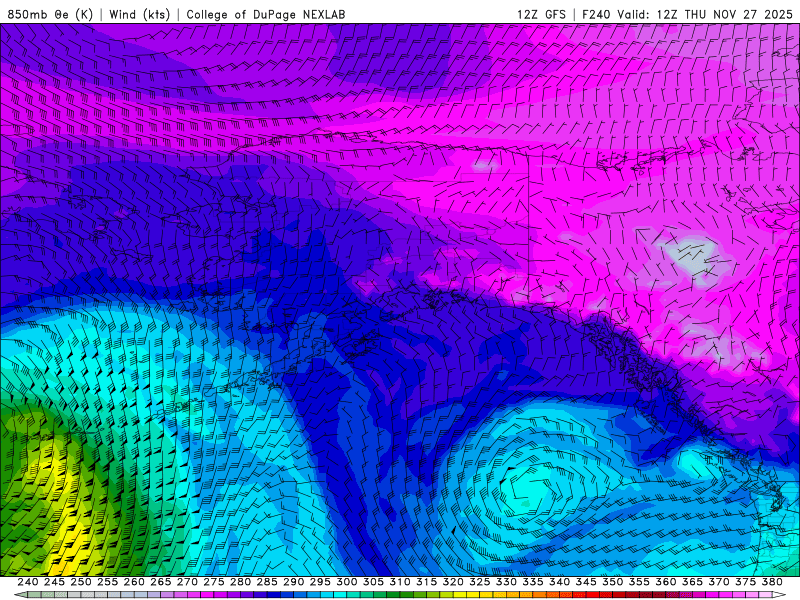Click the 345 scale label

pyautogui.click(x=586, y=582)
